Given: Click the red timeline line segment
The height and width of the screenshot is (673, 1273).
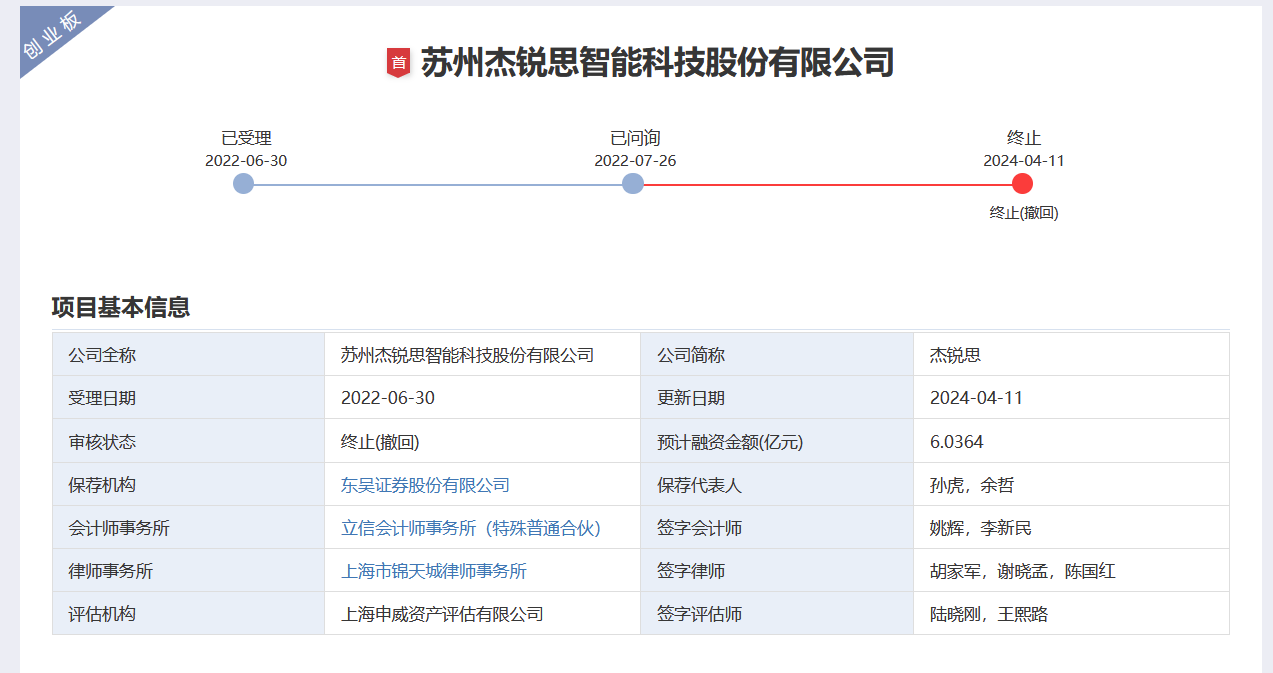Looking at the screenshot, I should [x=827, y=185].
